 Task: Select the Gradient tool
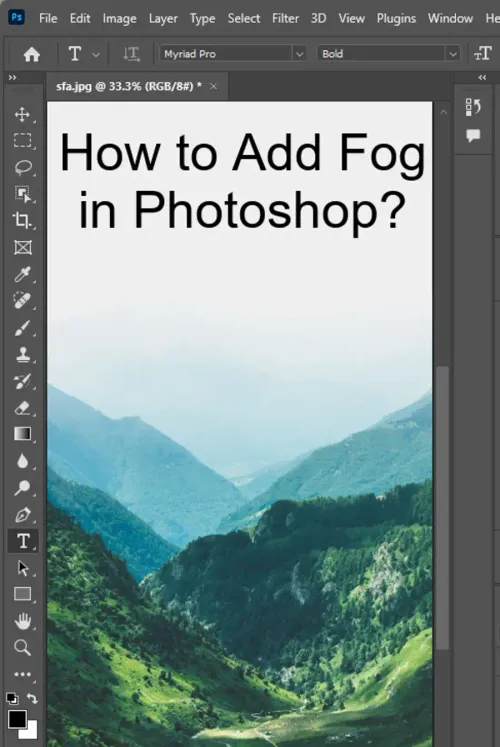(22, 434)
